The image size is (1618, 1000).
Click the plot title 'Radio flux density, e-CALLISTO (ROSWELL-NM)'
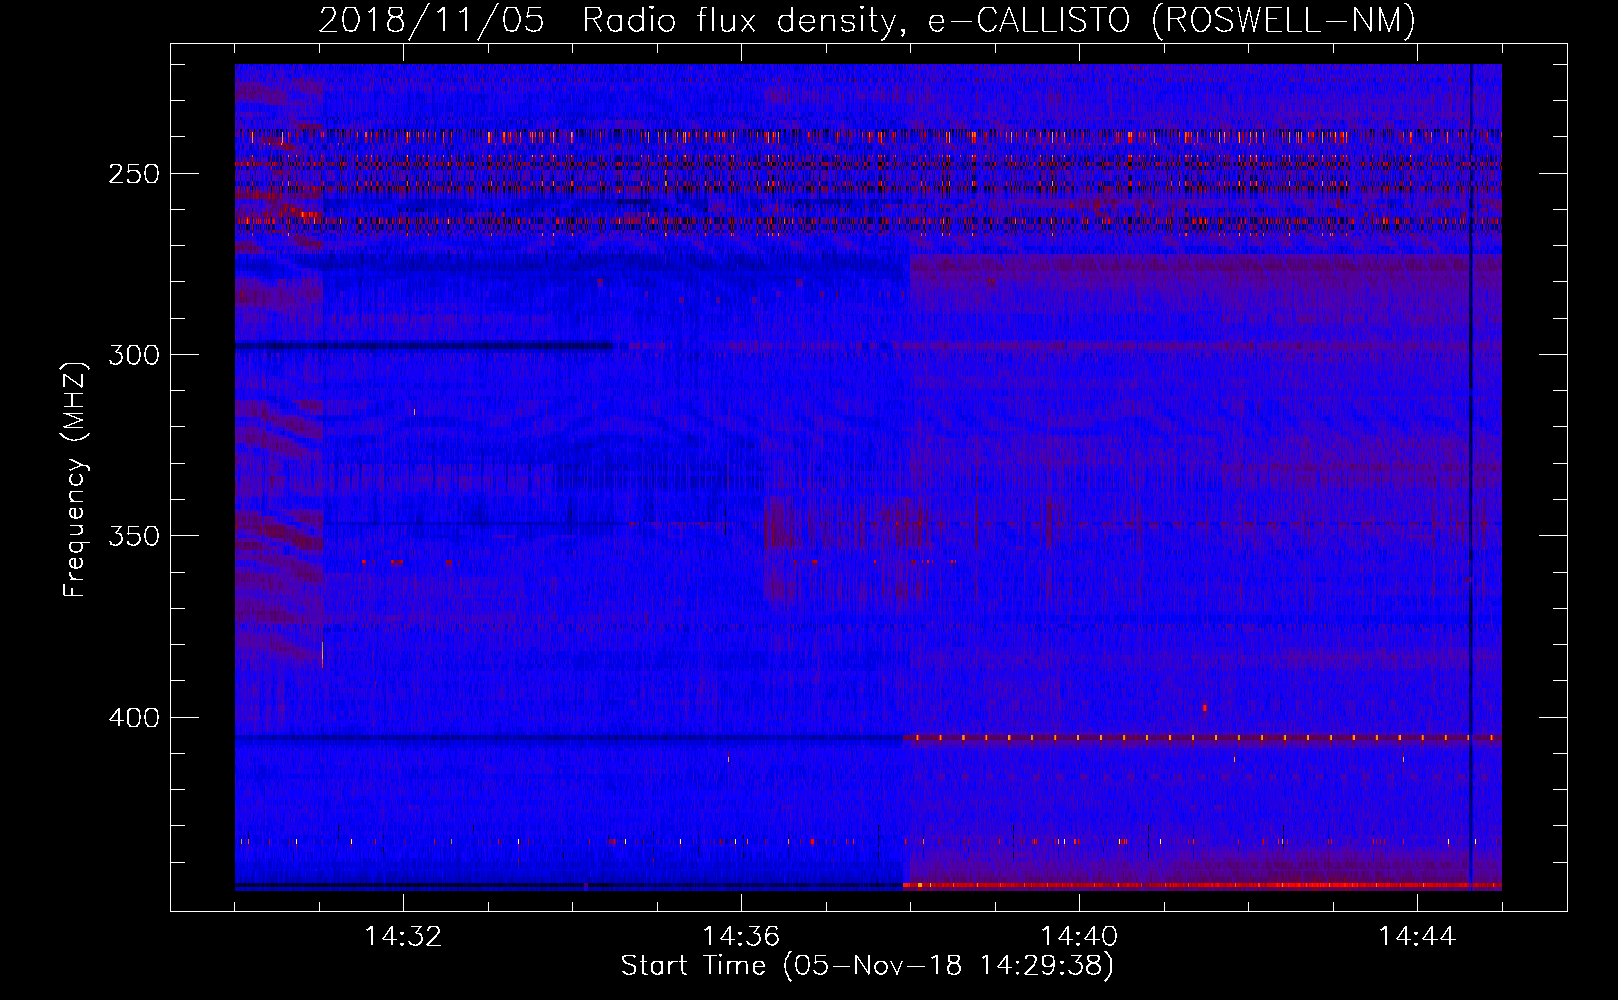pyautogui.click(x=999, y=20)
